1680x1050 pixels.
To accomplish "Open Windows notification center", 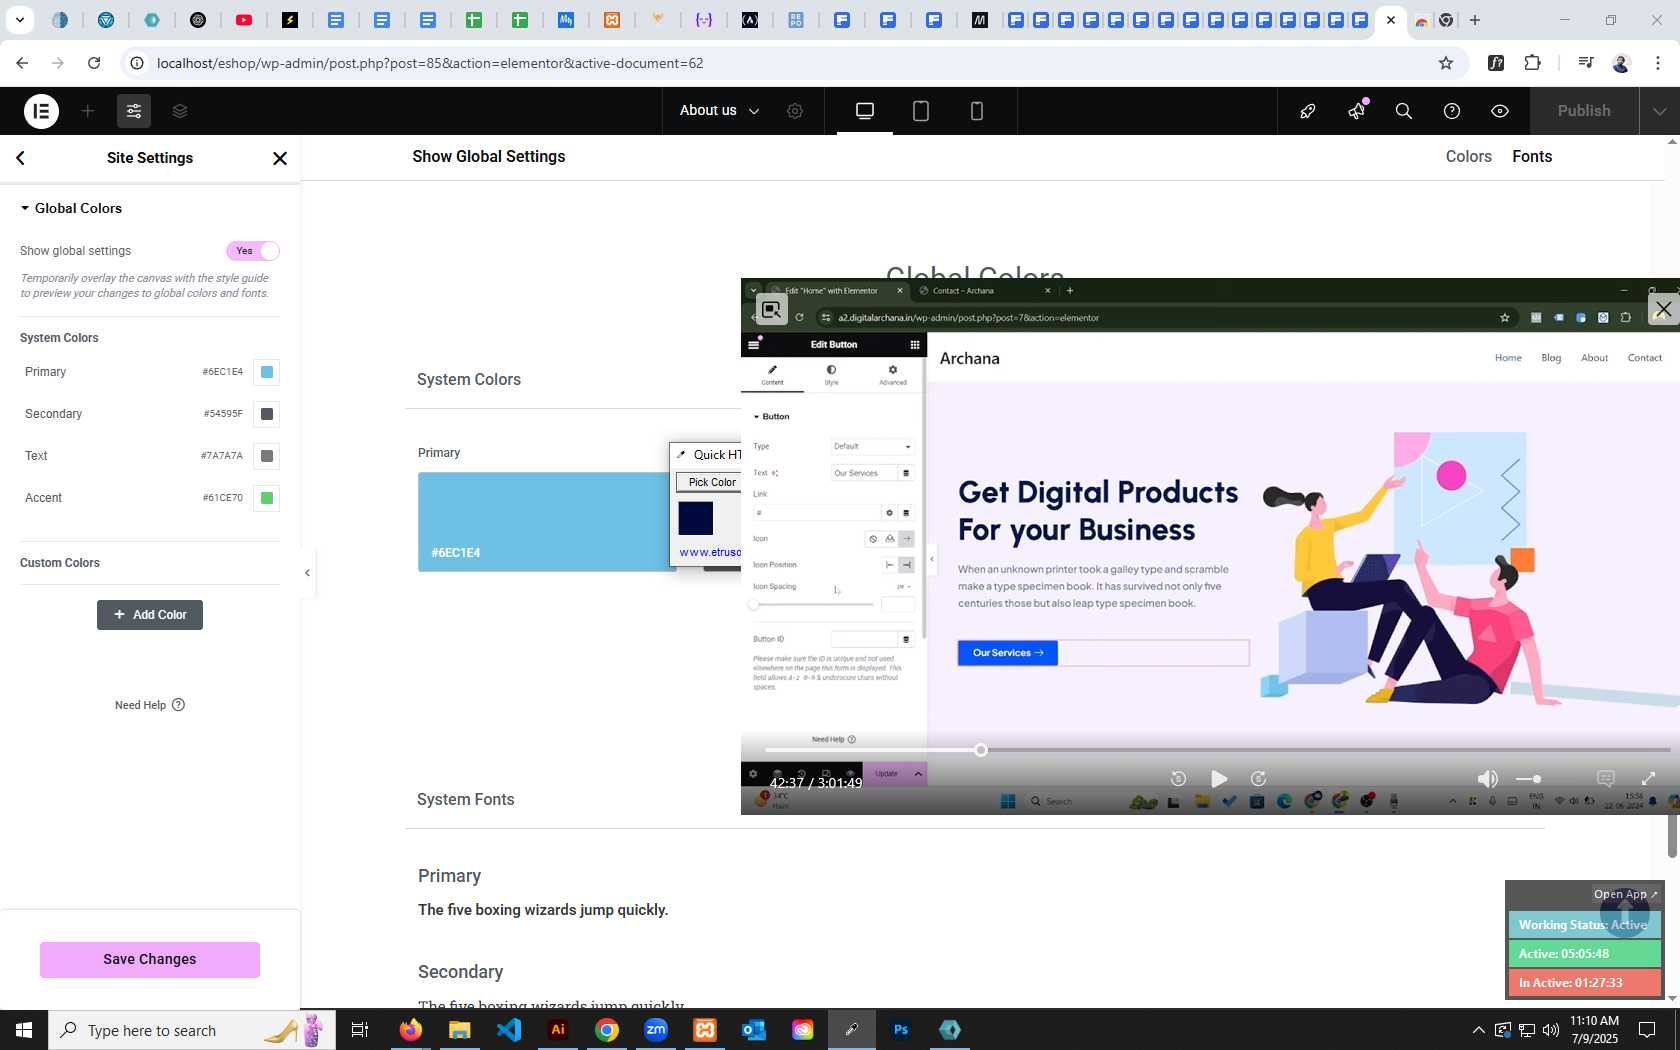I will (1647, 1030).
